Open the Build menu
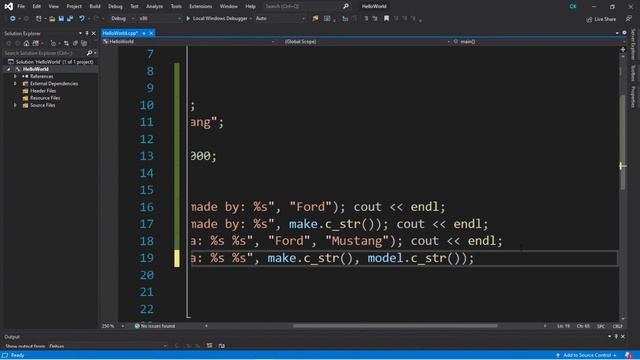 95,6
